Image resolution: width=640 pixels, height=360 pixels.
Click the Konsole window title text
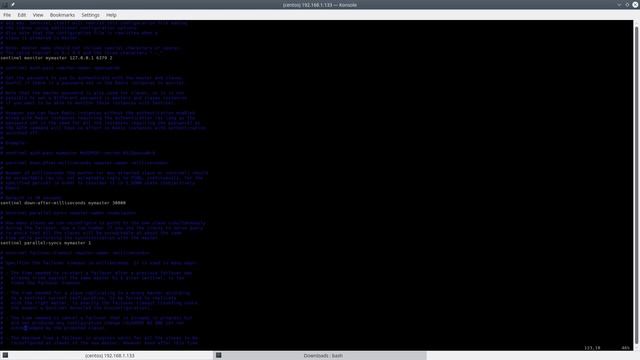point(320,5)
